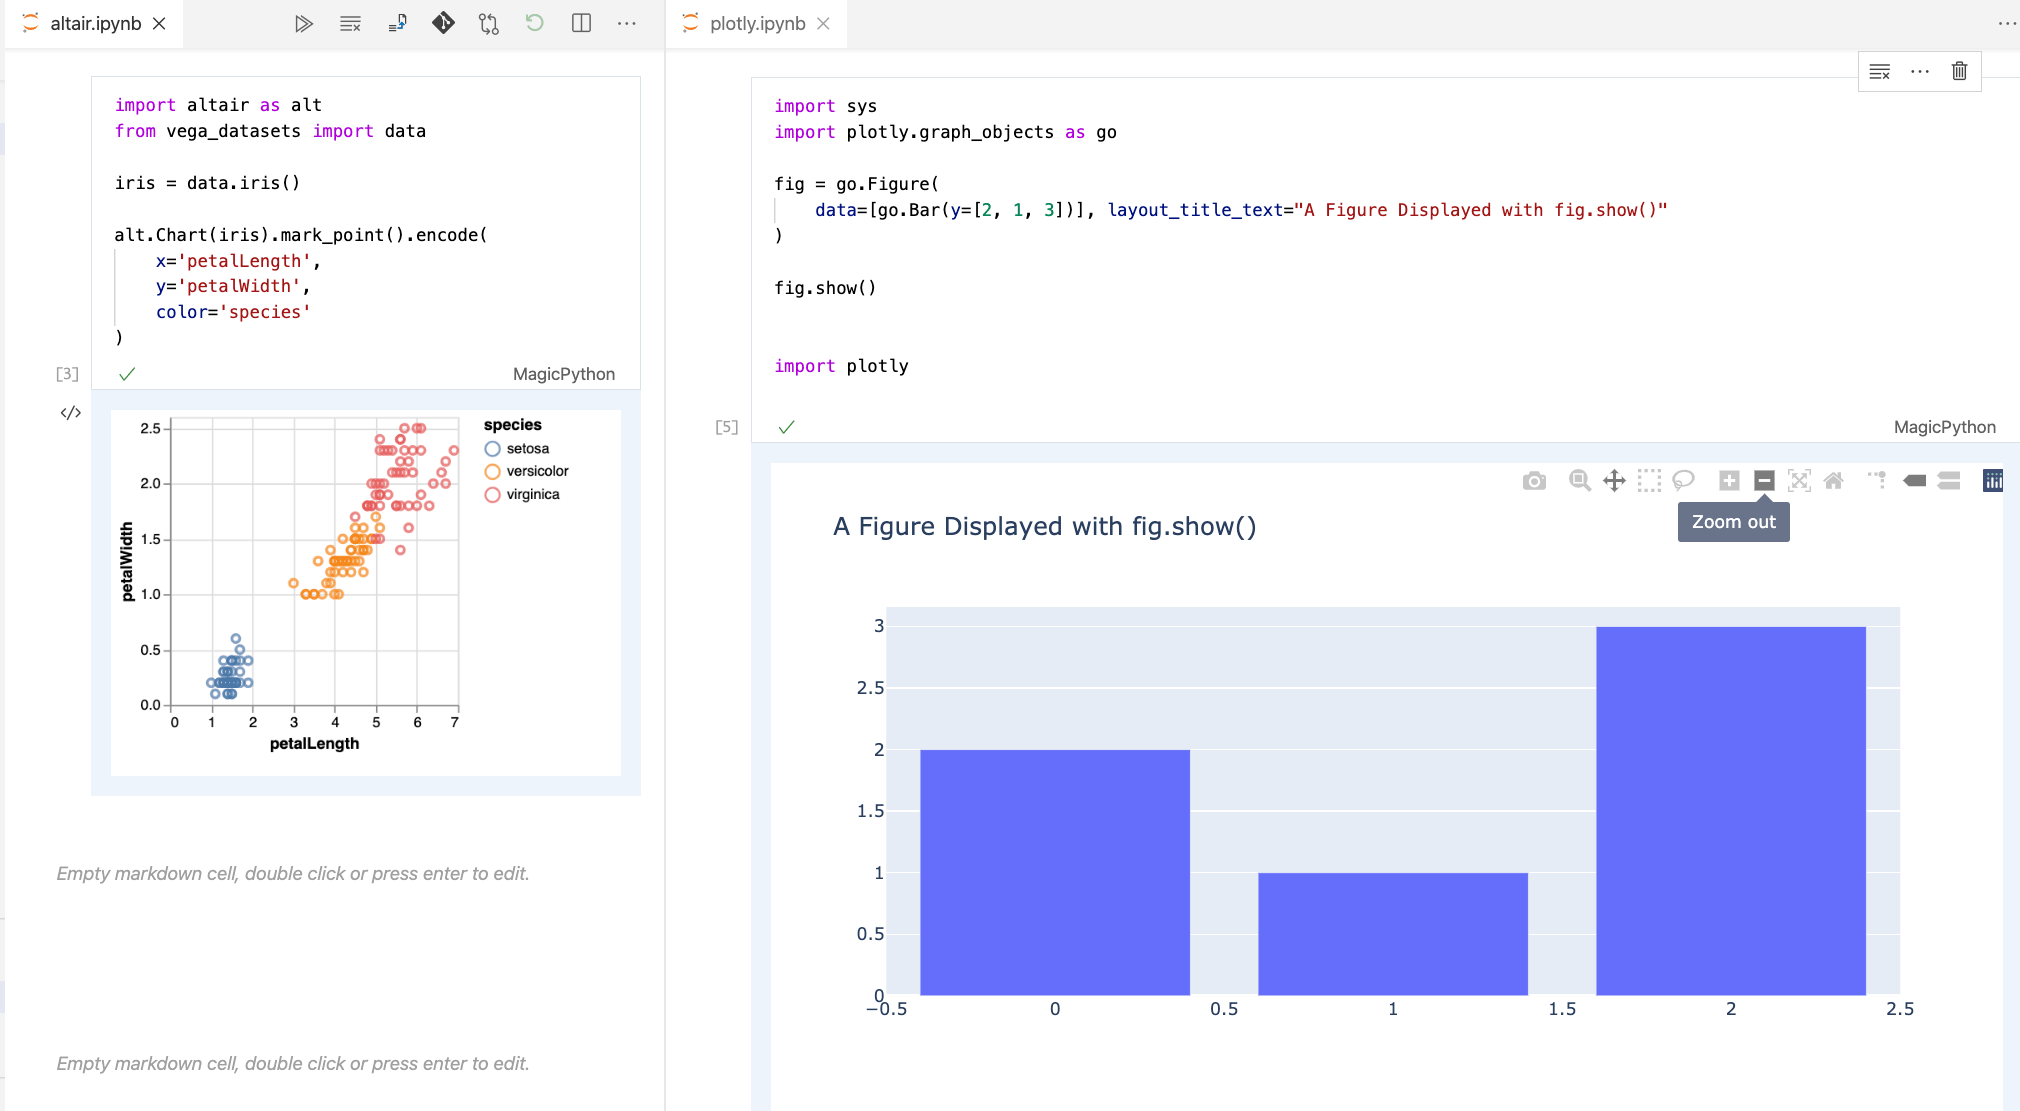2020x1111 pixels.
Task: Zoom out on the bar chart
Action: [x=1763, y=481]
